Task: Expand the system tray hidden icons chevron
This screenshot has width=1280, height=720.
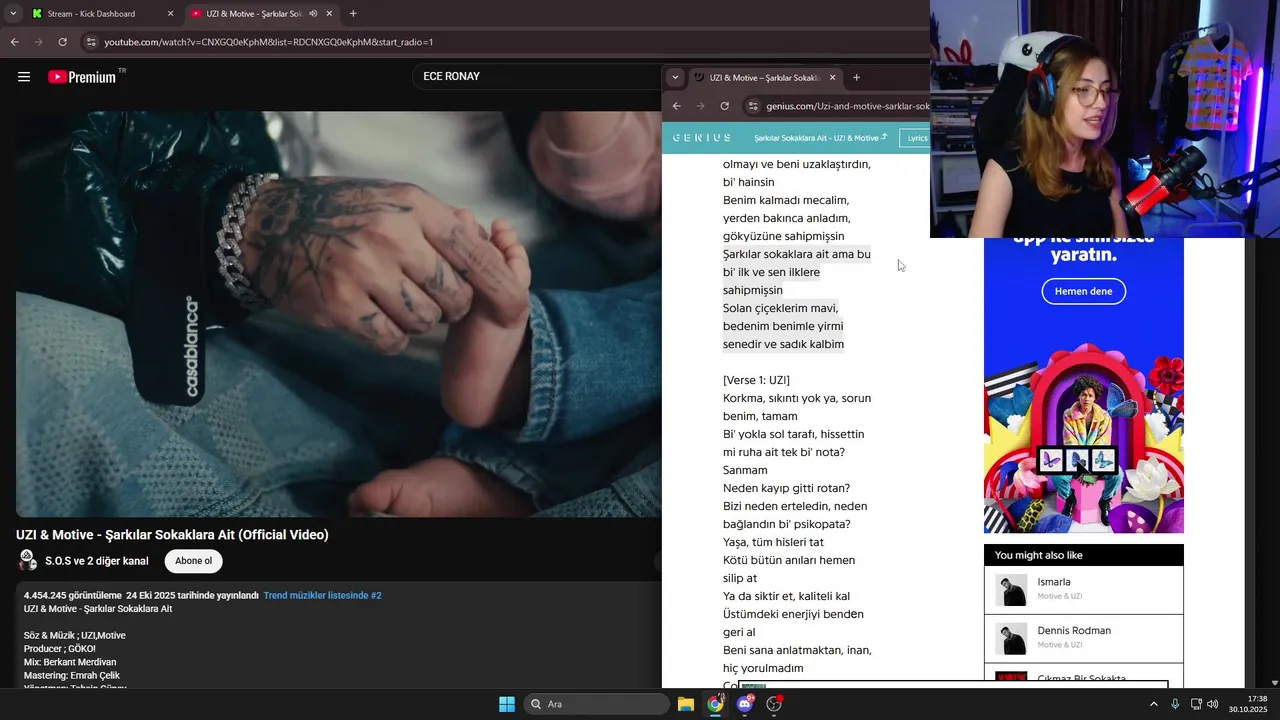Action: [x=1154, y=704]
